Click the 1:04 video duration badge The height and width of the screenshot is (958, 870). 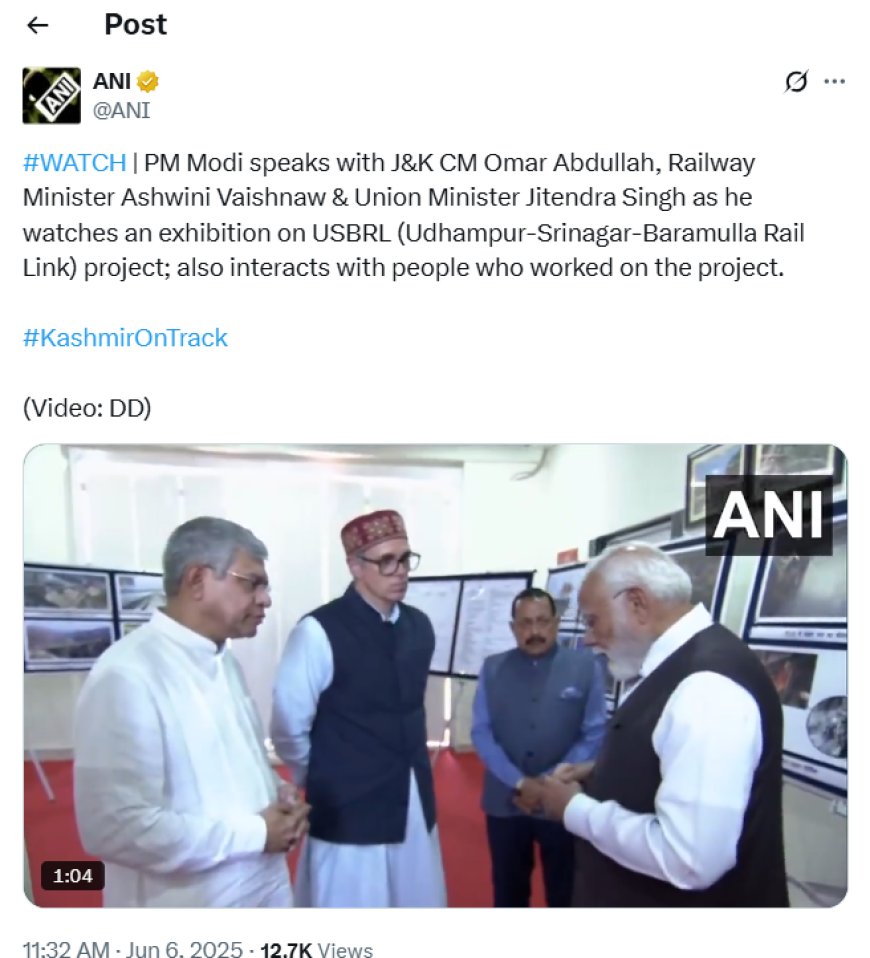pos(73,876)
